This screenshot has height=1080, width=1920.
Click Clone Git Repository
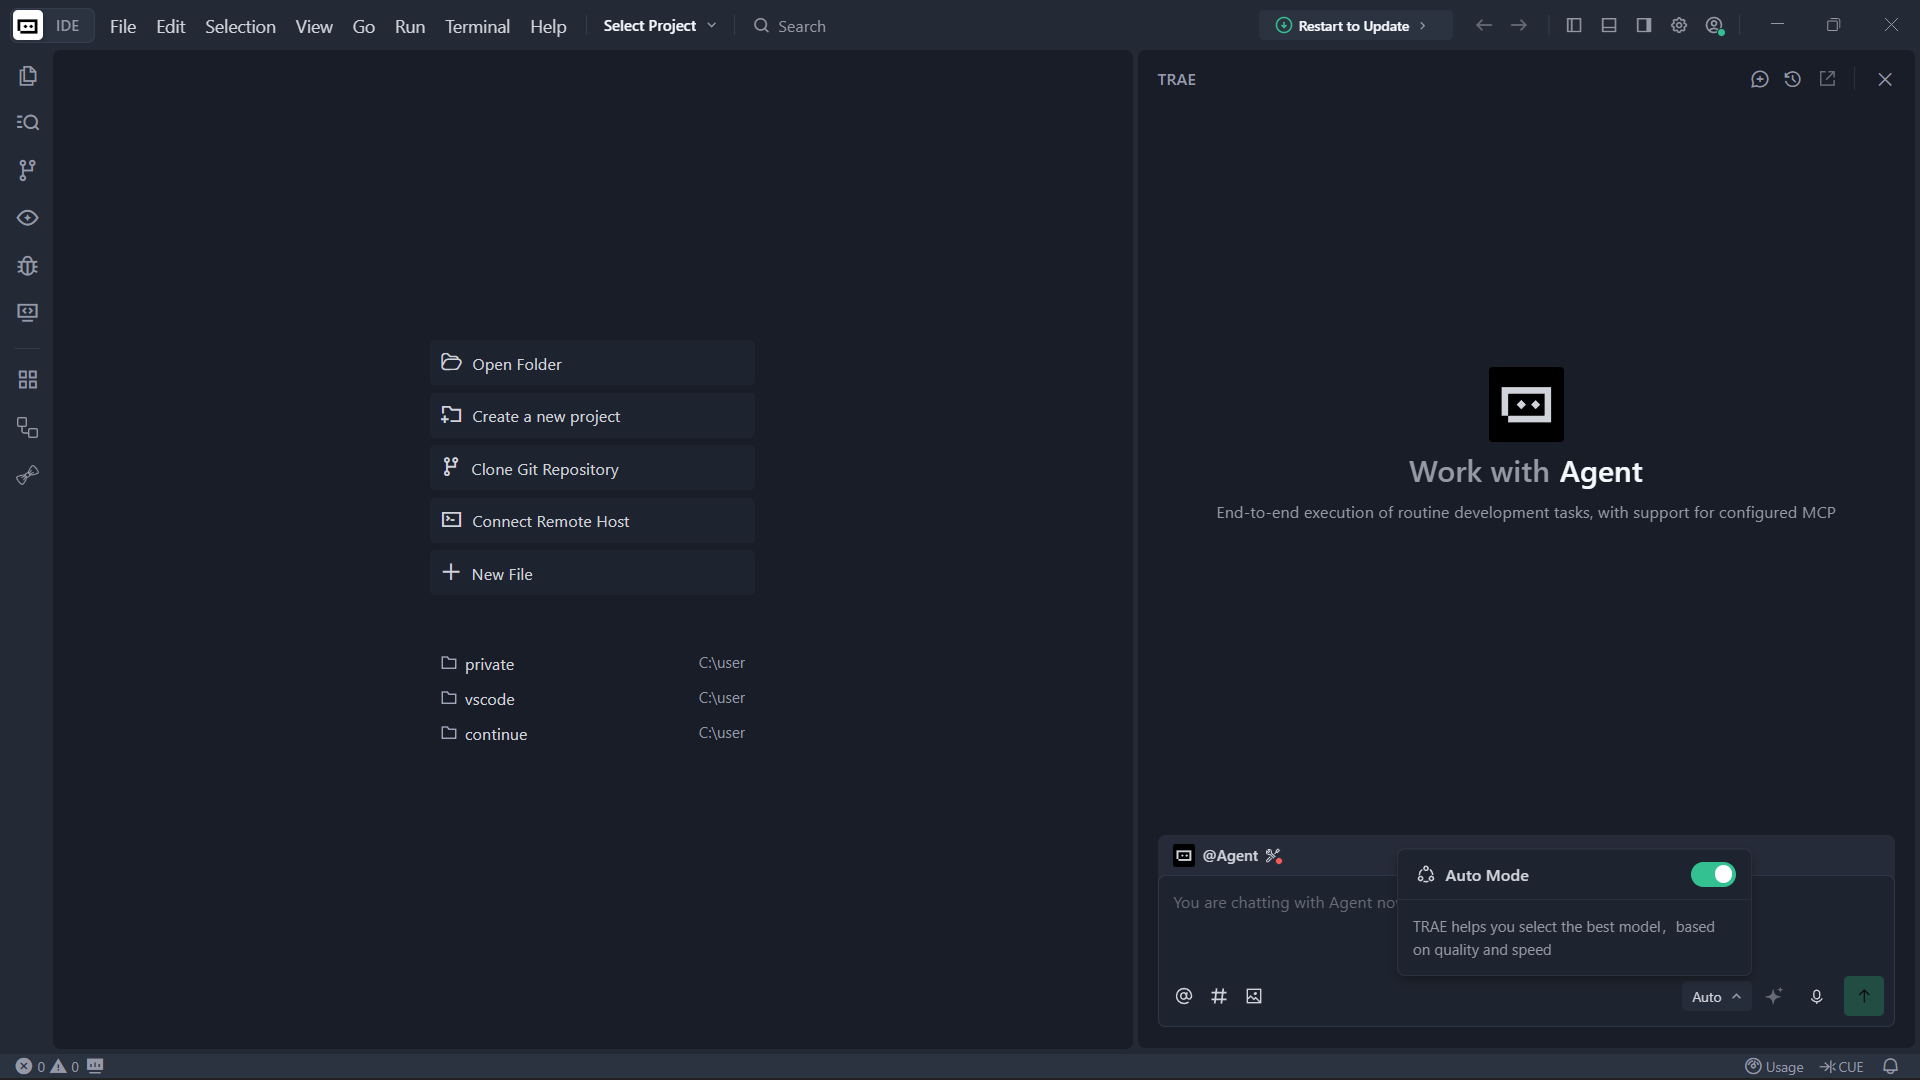592,468
